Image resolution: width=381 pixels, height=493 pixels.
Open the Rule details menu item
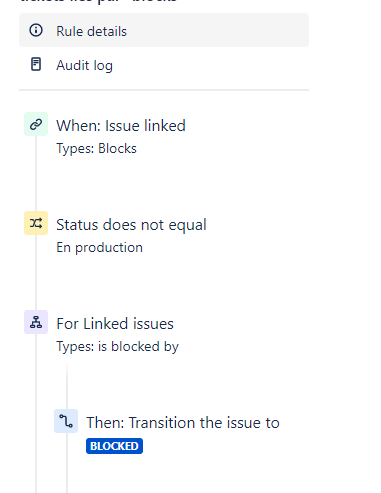point(164,30)
